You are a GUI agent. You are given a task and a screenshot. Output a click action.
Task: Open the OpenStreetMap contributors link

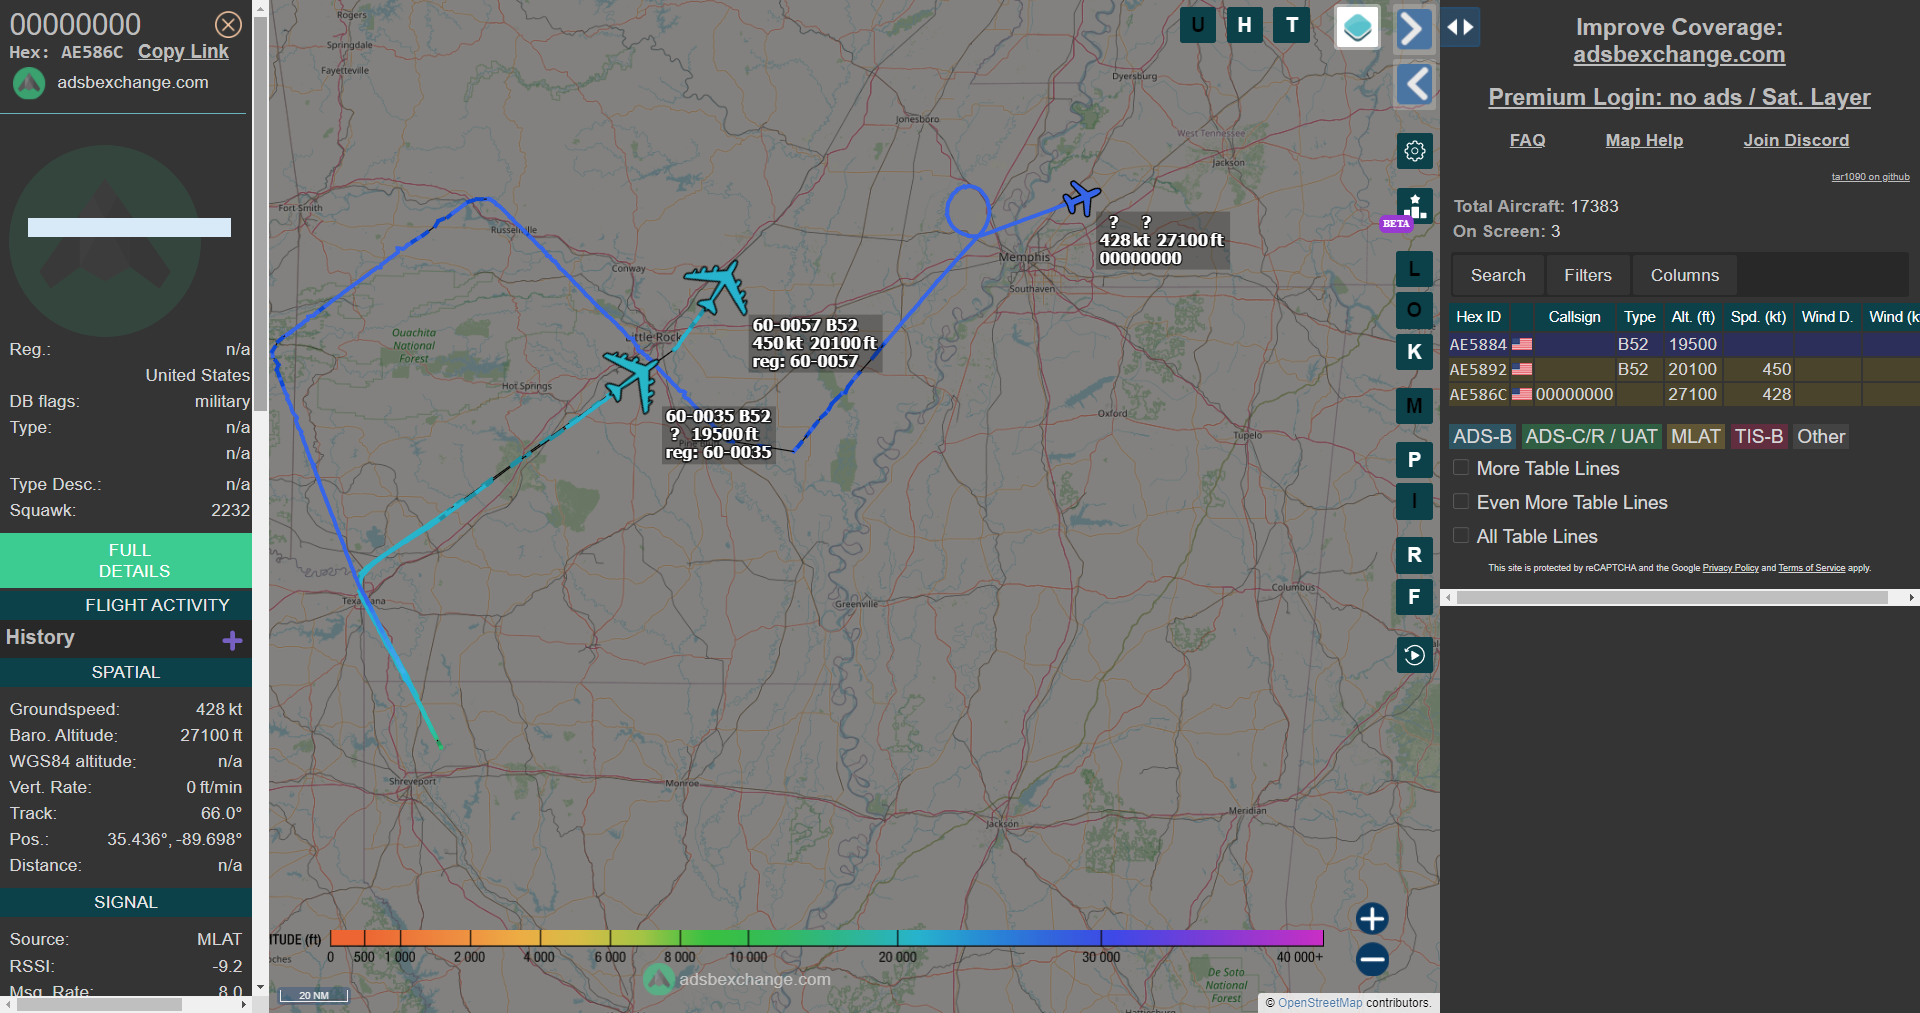pyautogui.click(x=1320, y=1003)
